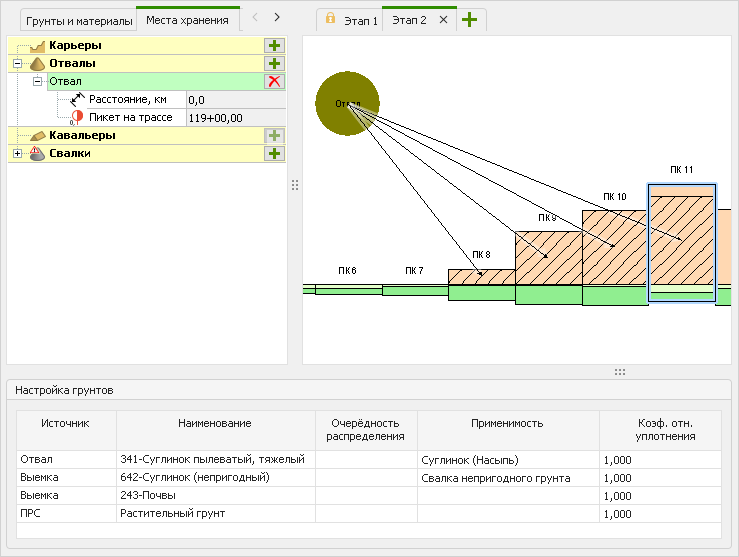The image size is (739, 557).
Task: Click the Свалки warning pile icon
Action: click(37, 153)
